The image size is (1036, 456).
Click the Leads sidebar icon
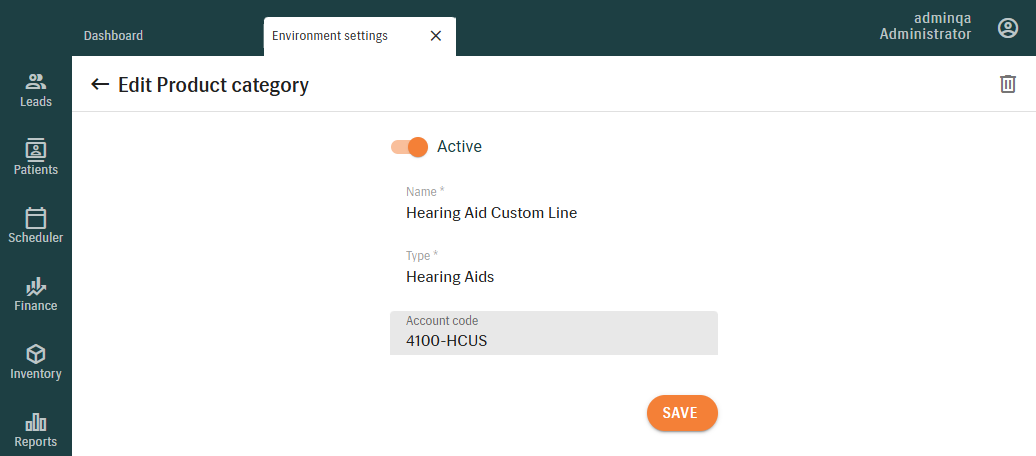[36, 82]
